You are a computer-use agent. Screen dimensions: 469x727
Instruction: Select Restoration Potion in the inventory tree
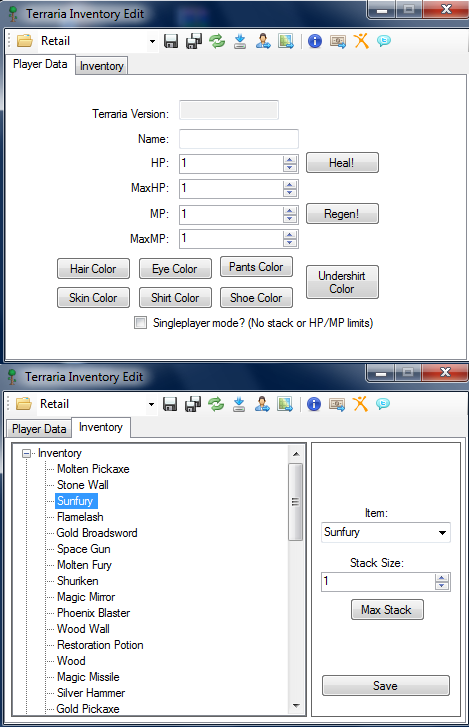click(100, 645)
